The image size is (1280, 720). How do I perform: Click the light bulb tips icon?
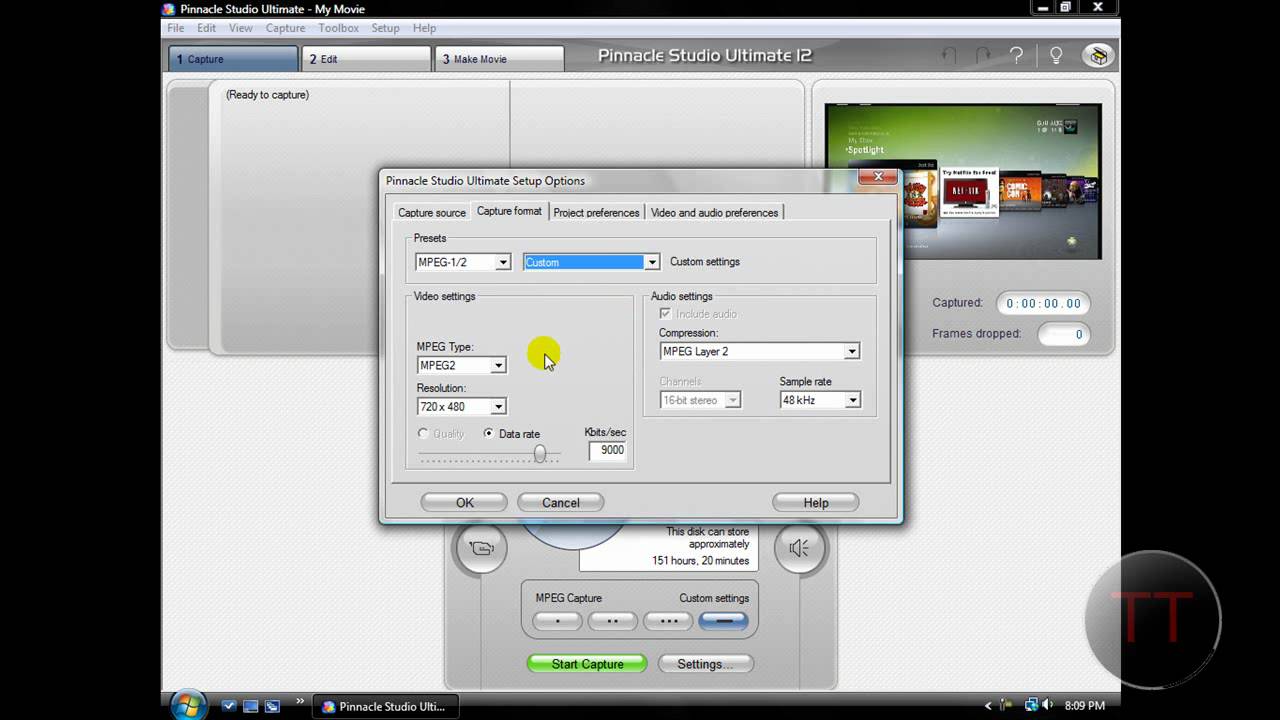(x=1055, y=56)
